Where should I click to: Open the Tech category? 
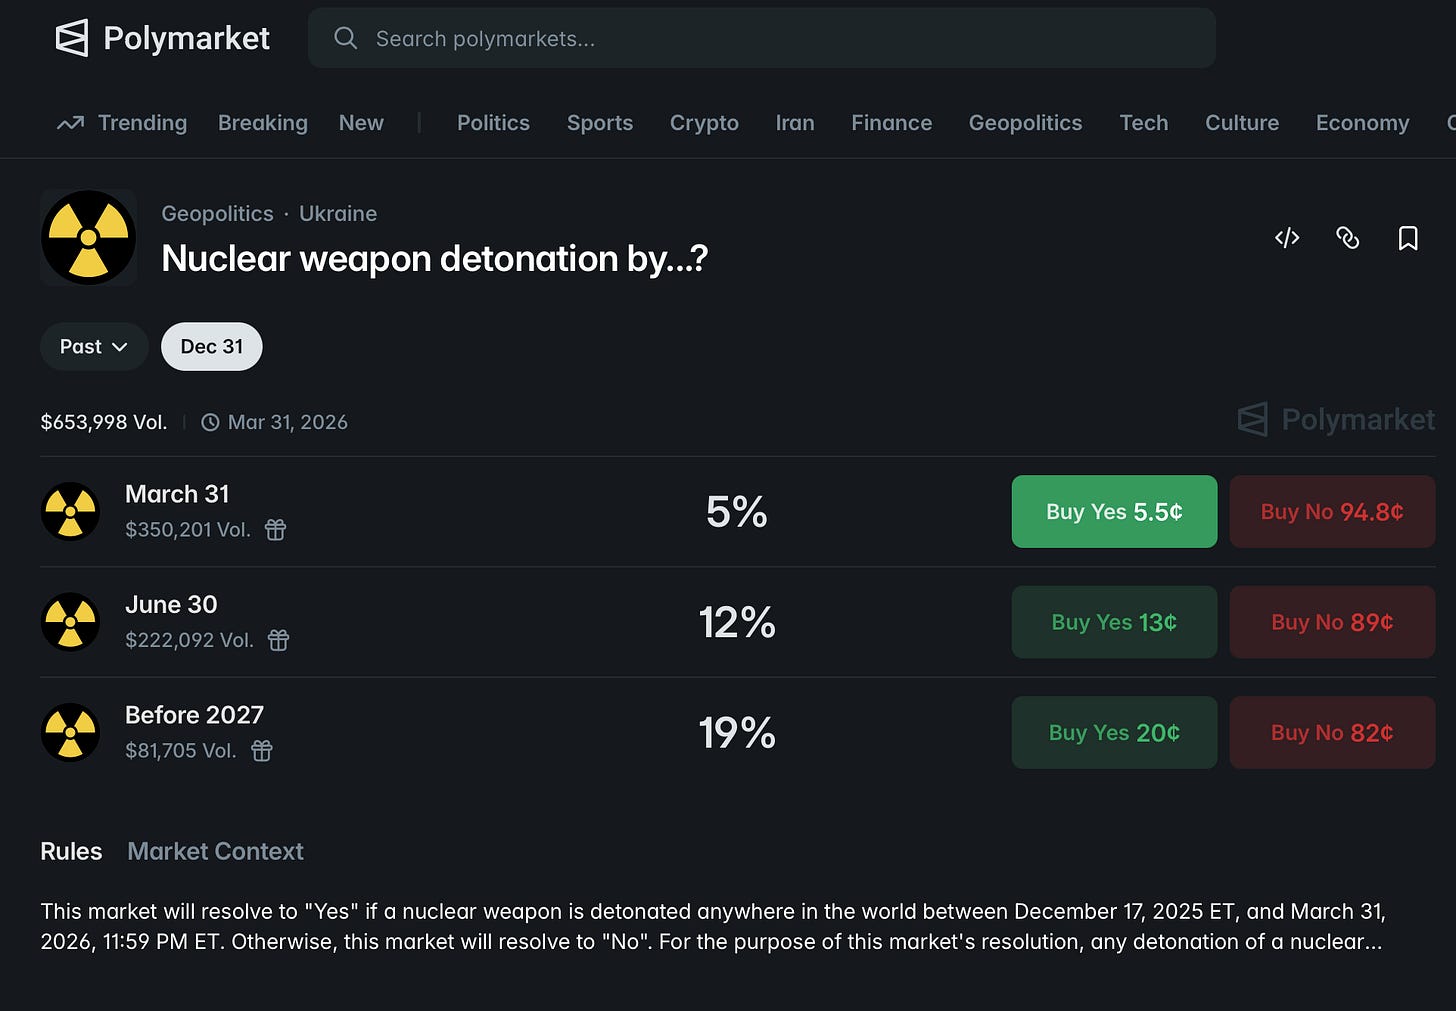[x=1144, y=123]
